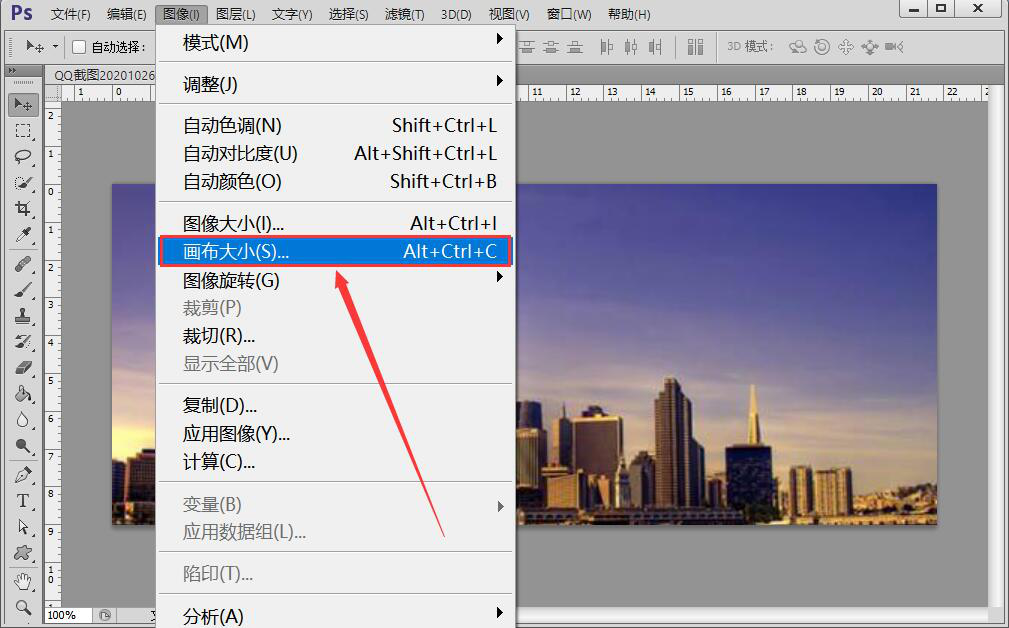The width and height of the screenshot is (1009, 628).
Task: Select the Paint Bucket tool
Action: click(x=23, y=393)
